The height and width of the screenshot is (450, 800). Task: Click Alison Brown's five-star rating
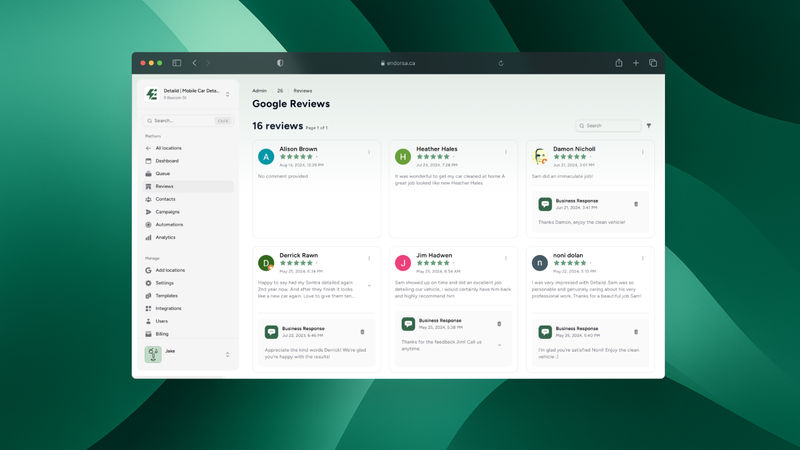tap(296, 157)
